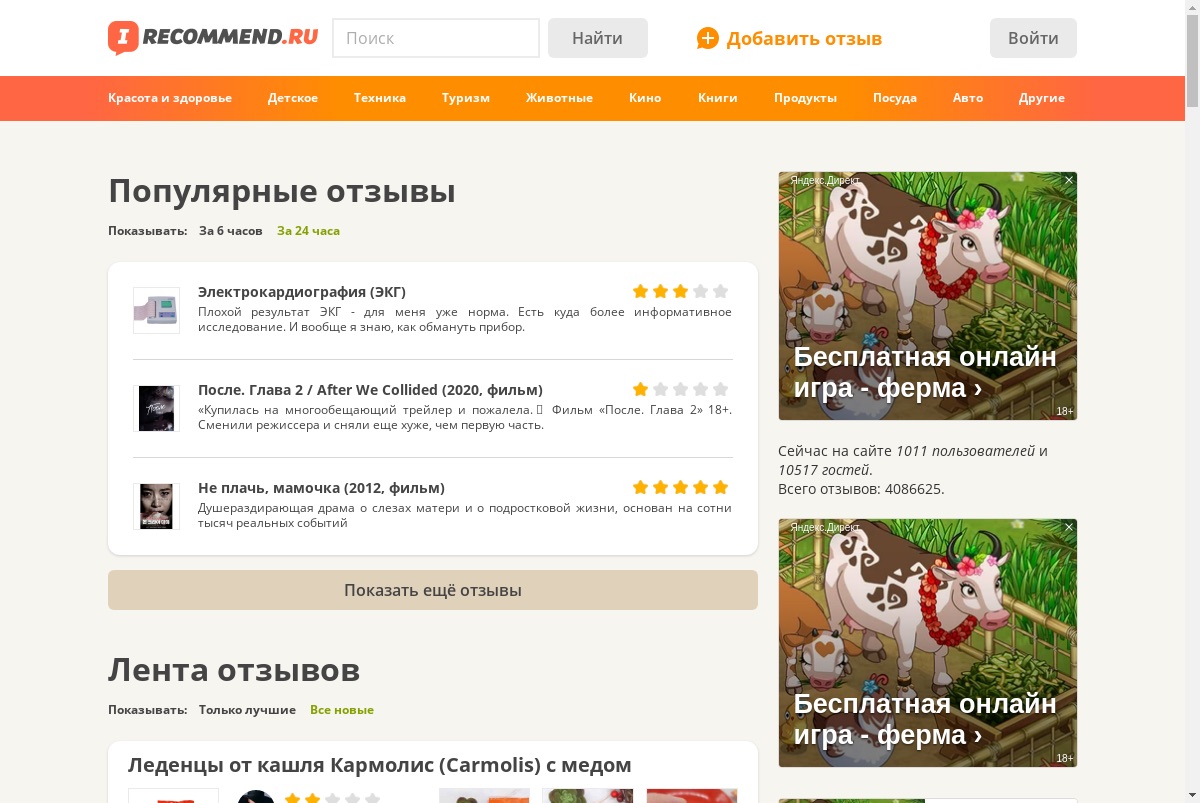Click the Найти search button
The image size is (1200, 803).
click(x=598, y=38)
